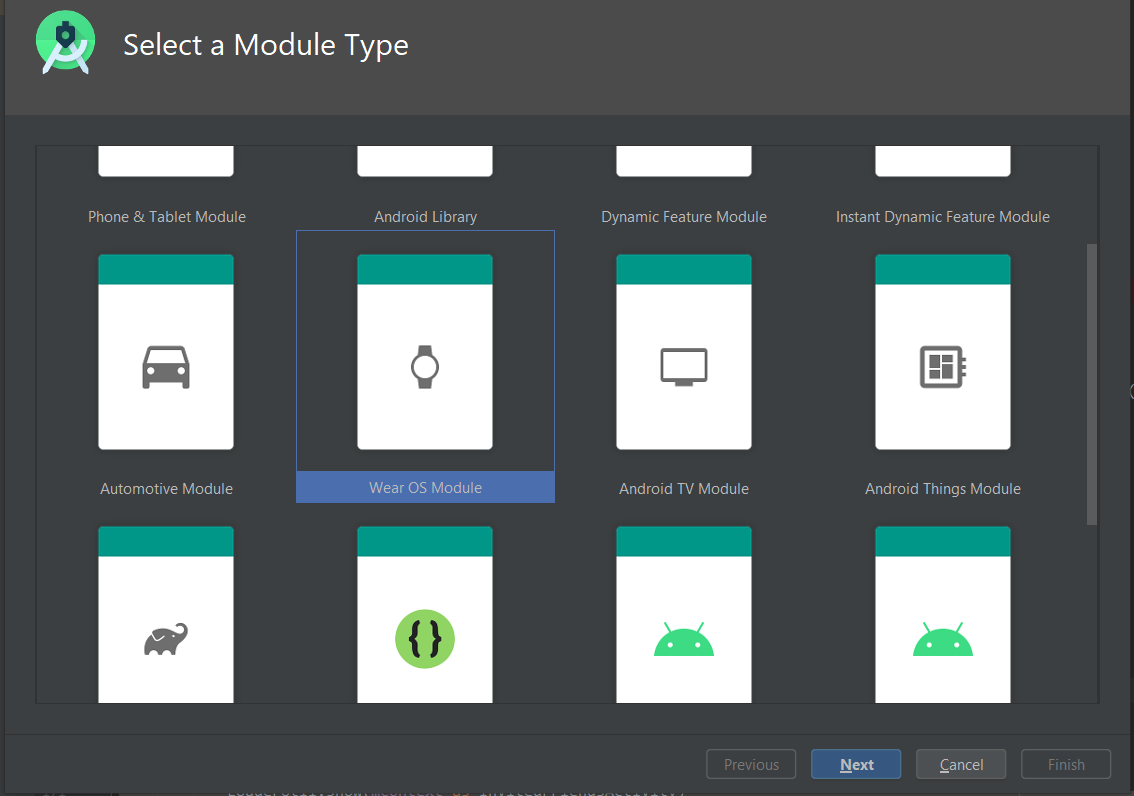Select the Phone & Tablet Module card thumbnail
The height and width of the screenshot is (796, 1134).
[x=166, y=161]
